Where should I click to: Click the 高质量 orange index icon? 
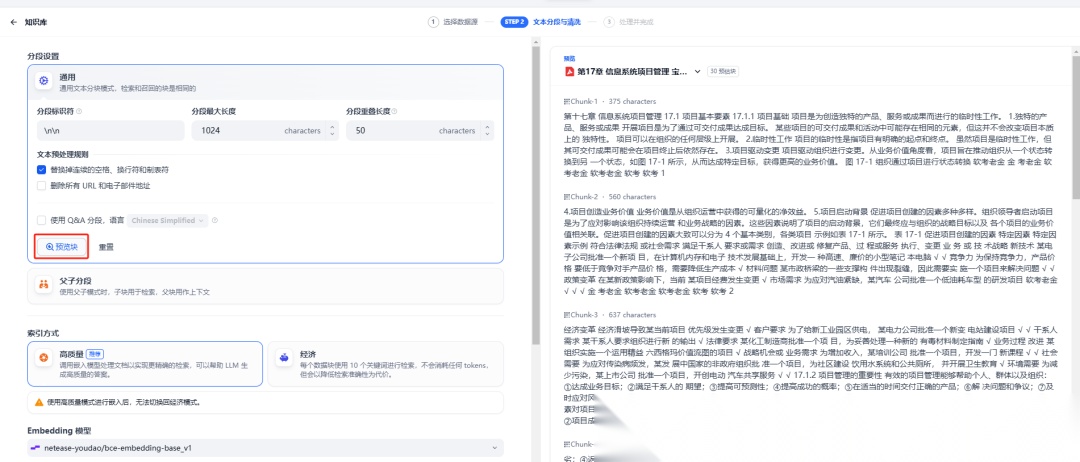coord(43,357)
